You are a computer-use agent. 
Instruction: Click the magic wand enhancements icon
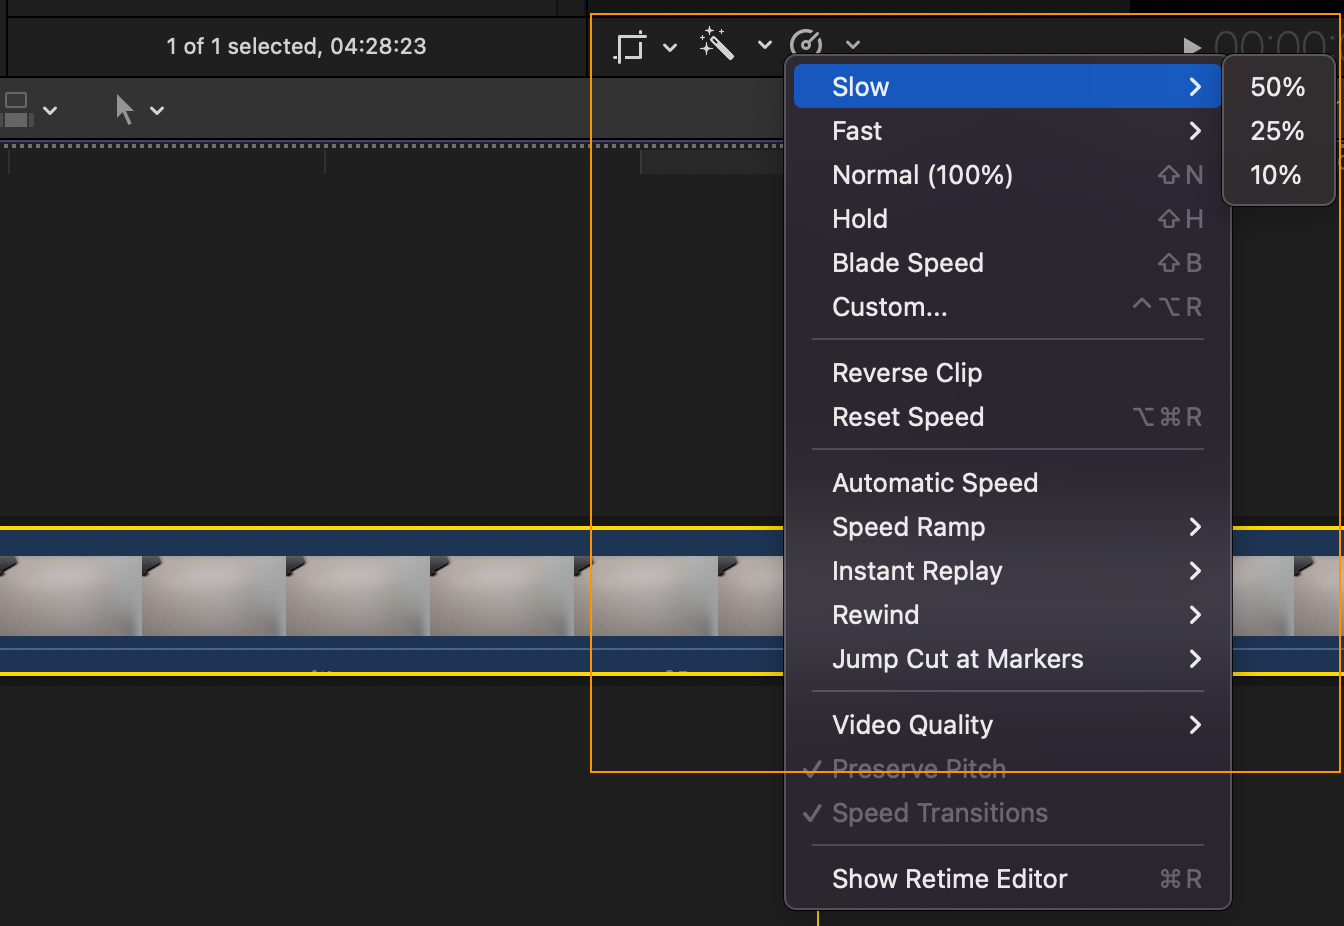tap(717, 44)
